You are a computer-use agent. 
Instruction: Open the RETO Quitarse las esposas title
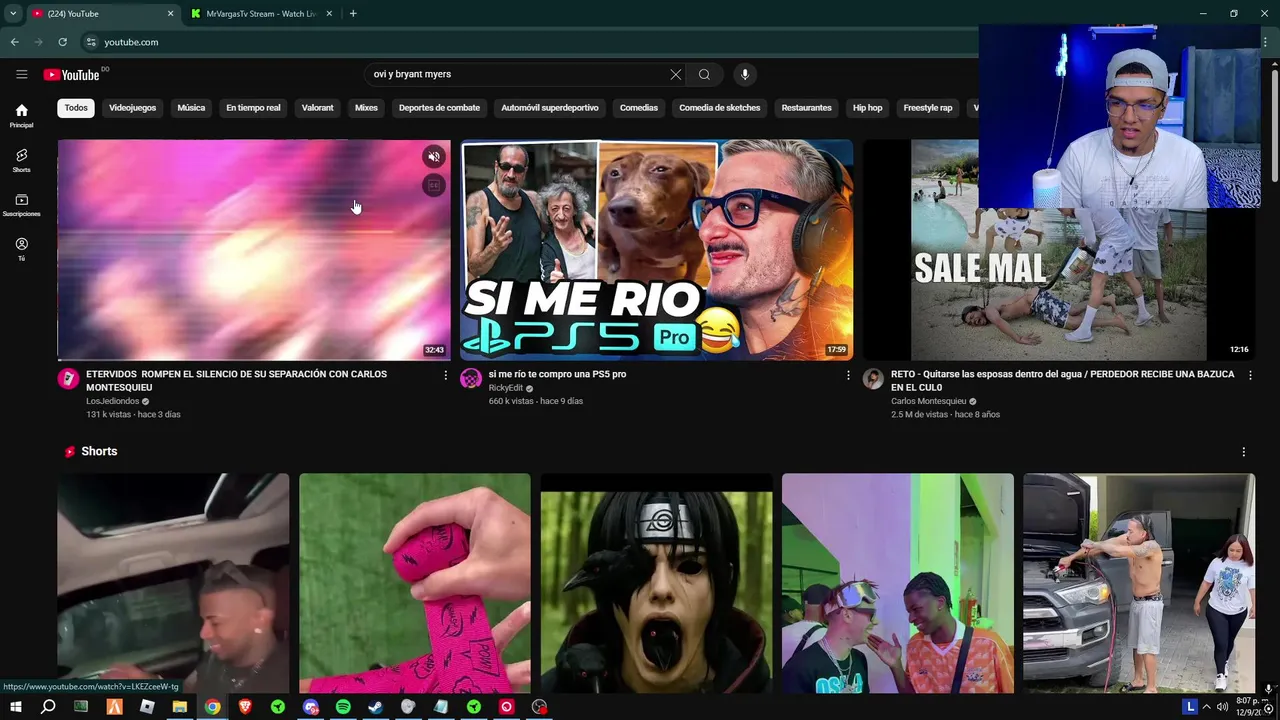[x=1062, y=381]
